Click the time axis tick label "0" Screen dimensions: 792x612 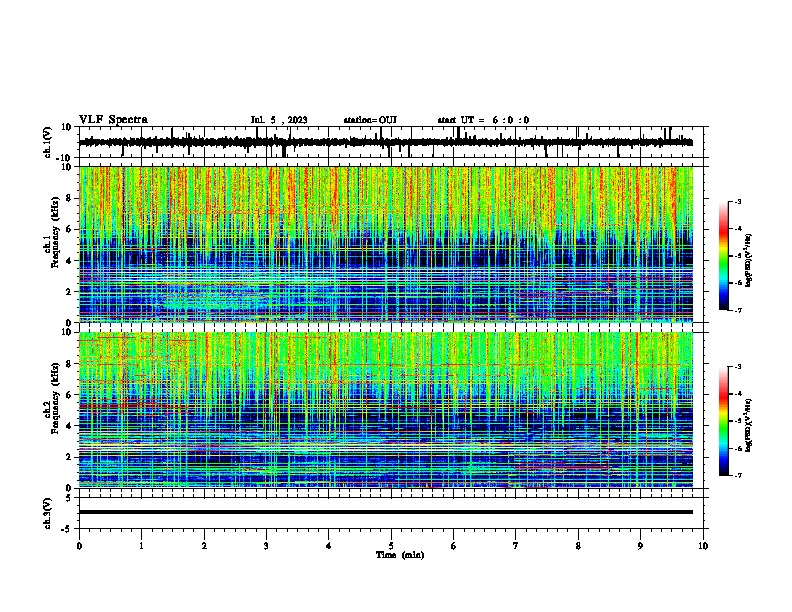[79, 546]
